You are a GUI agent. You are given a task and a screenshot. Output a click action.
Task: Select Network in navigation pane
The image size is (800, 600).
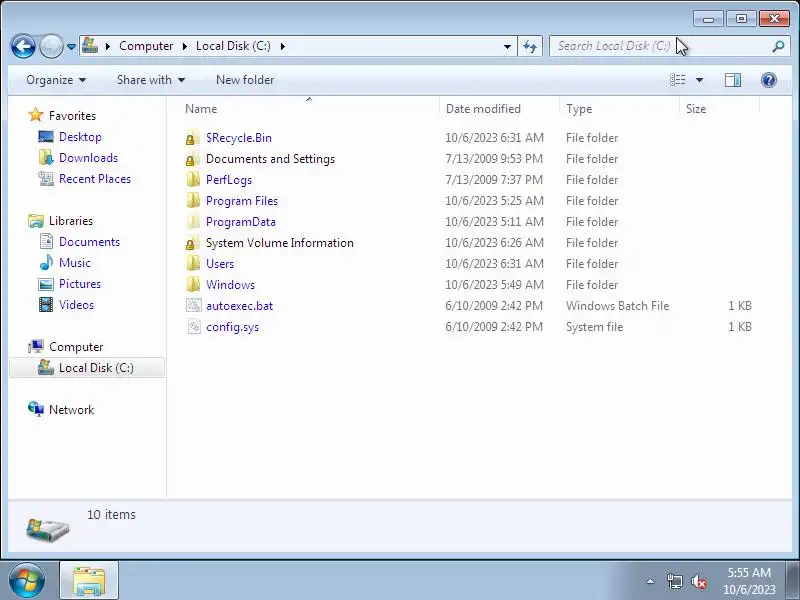tap(71, 410)
